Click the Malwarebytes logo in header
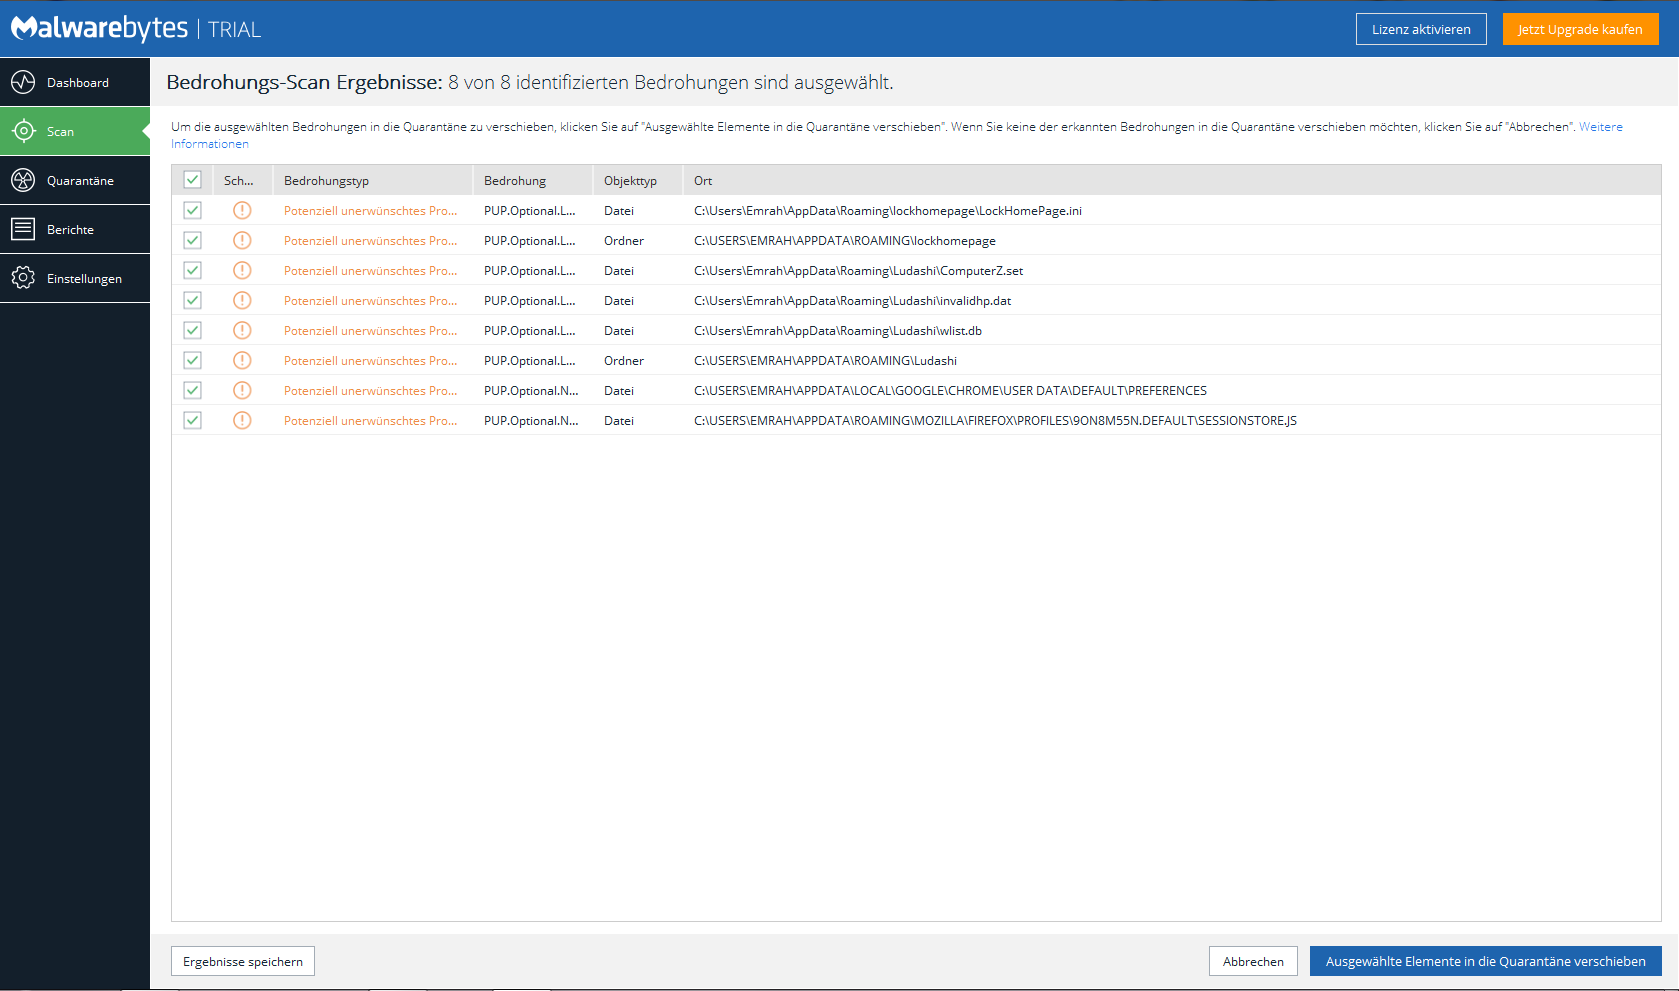 [x=99, y=28]
